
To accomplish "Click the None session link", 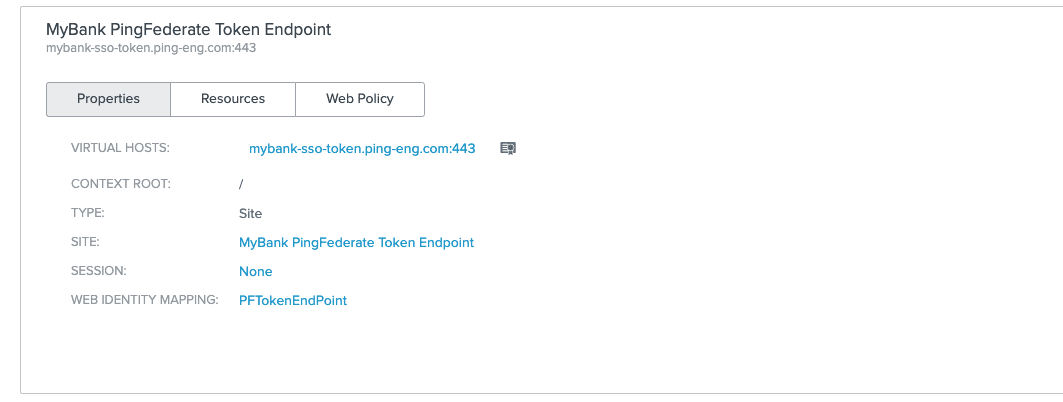I will (x=256, y=272).
